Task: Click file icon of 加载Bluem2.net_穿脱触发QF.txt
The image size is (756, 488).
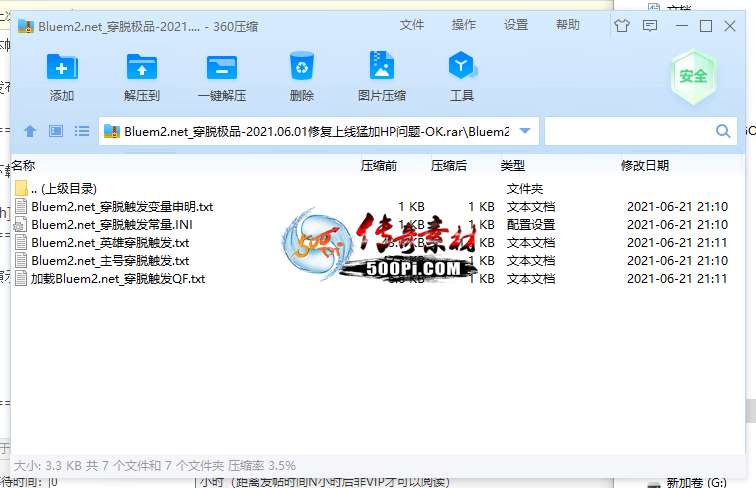Action: [x=21, y=279]
